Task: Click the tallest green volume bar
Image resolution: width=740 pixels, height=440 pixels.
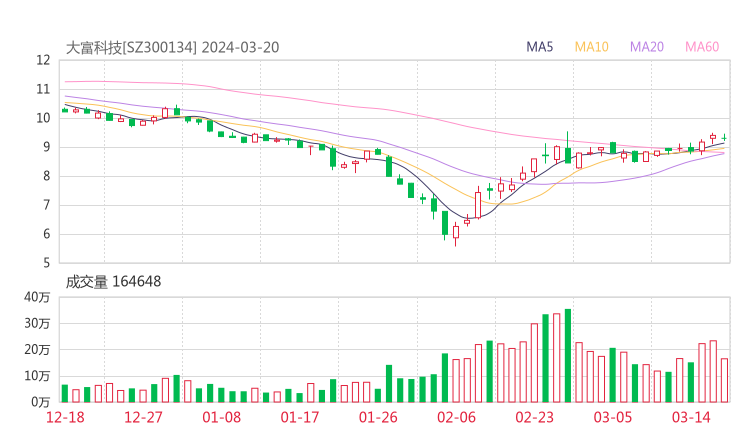Action: click(x=568, y=355)
